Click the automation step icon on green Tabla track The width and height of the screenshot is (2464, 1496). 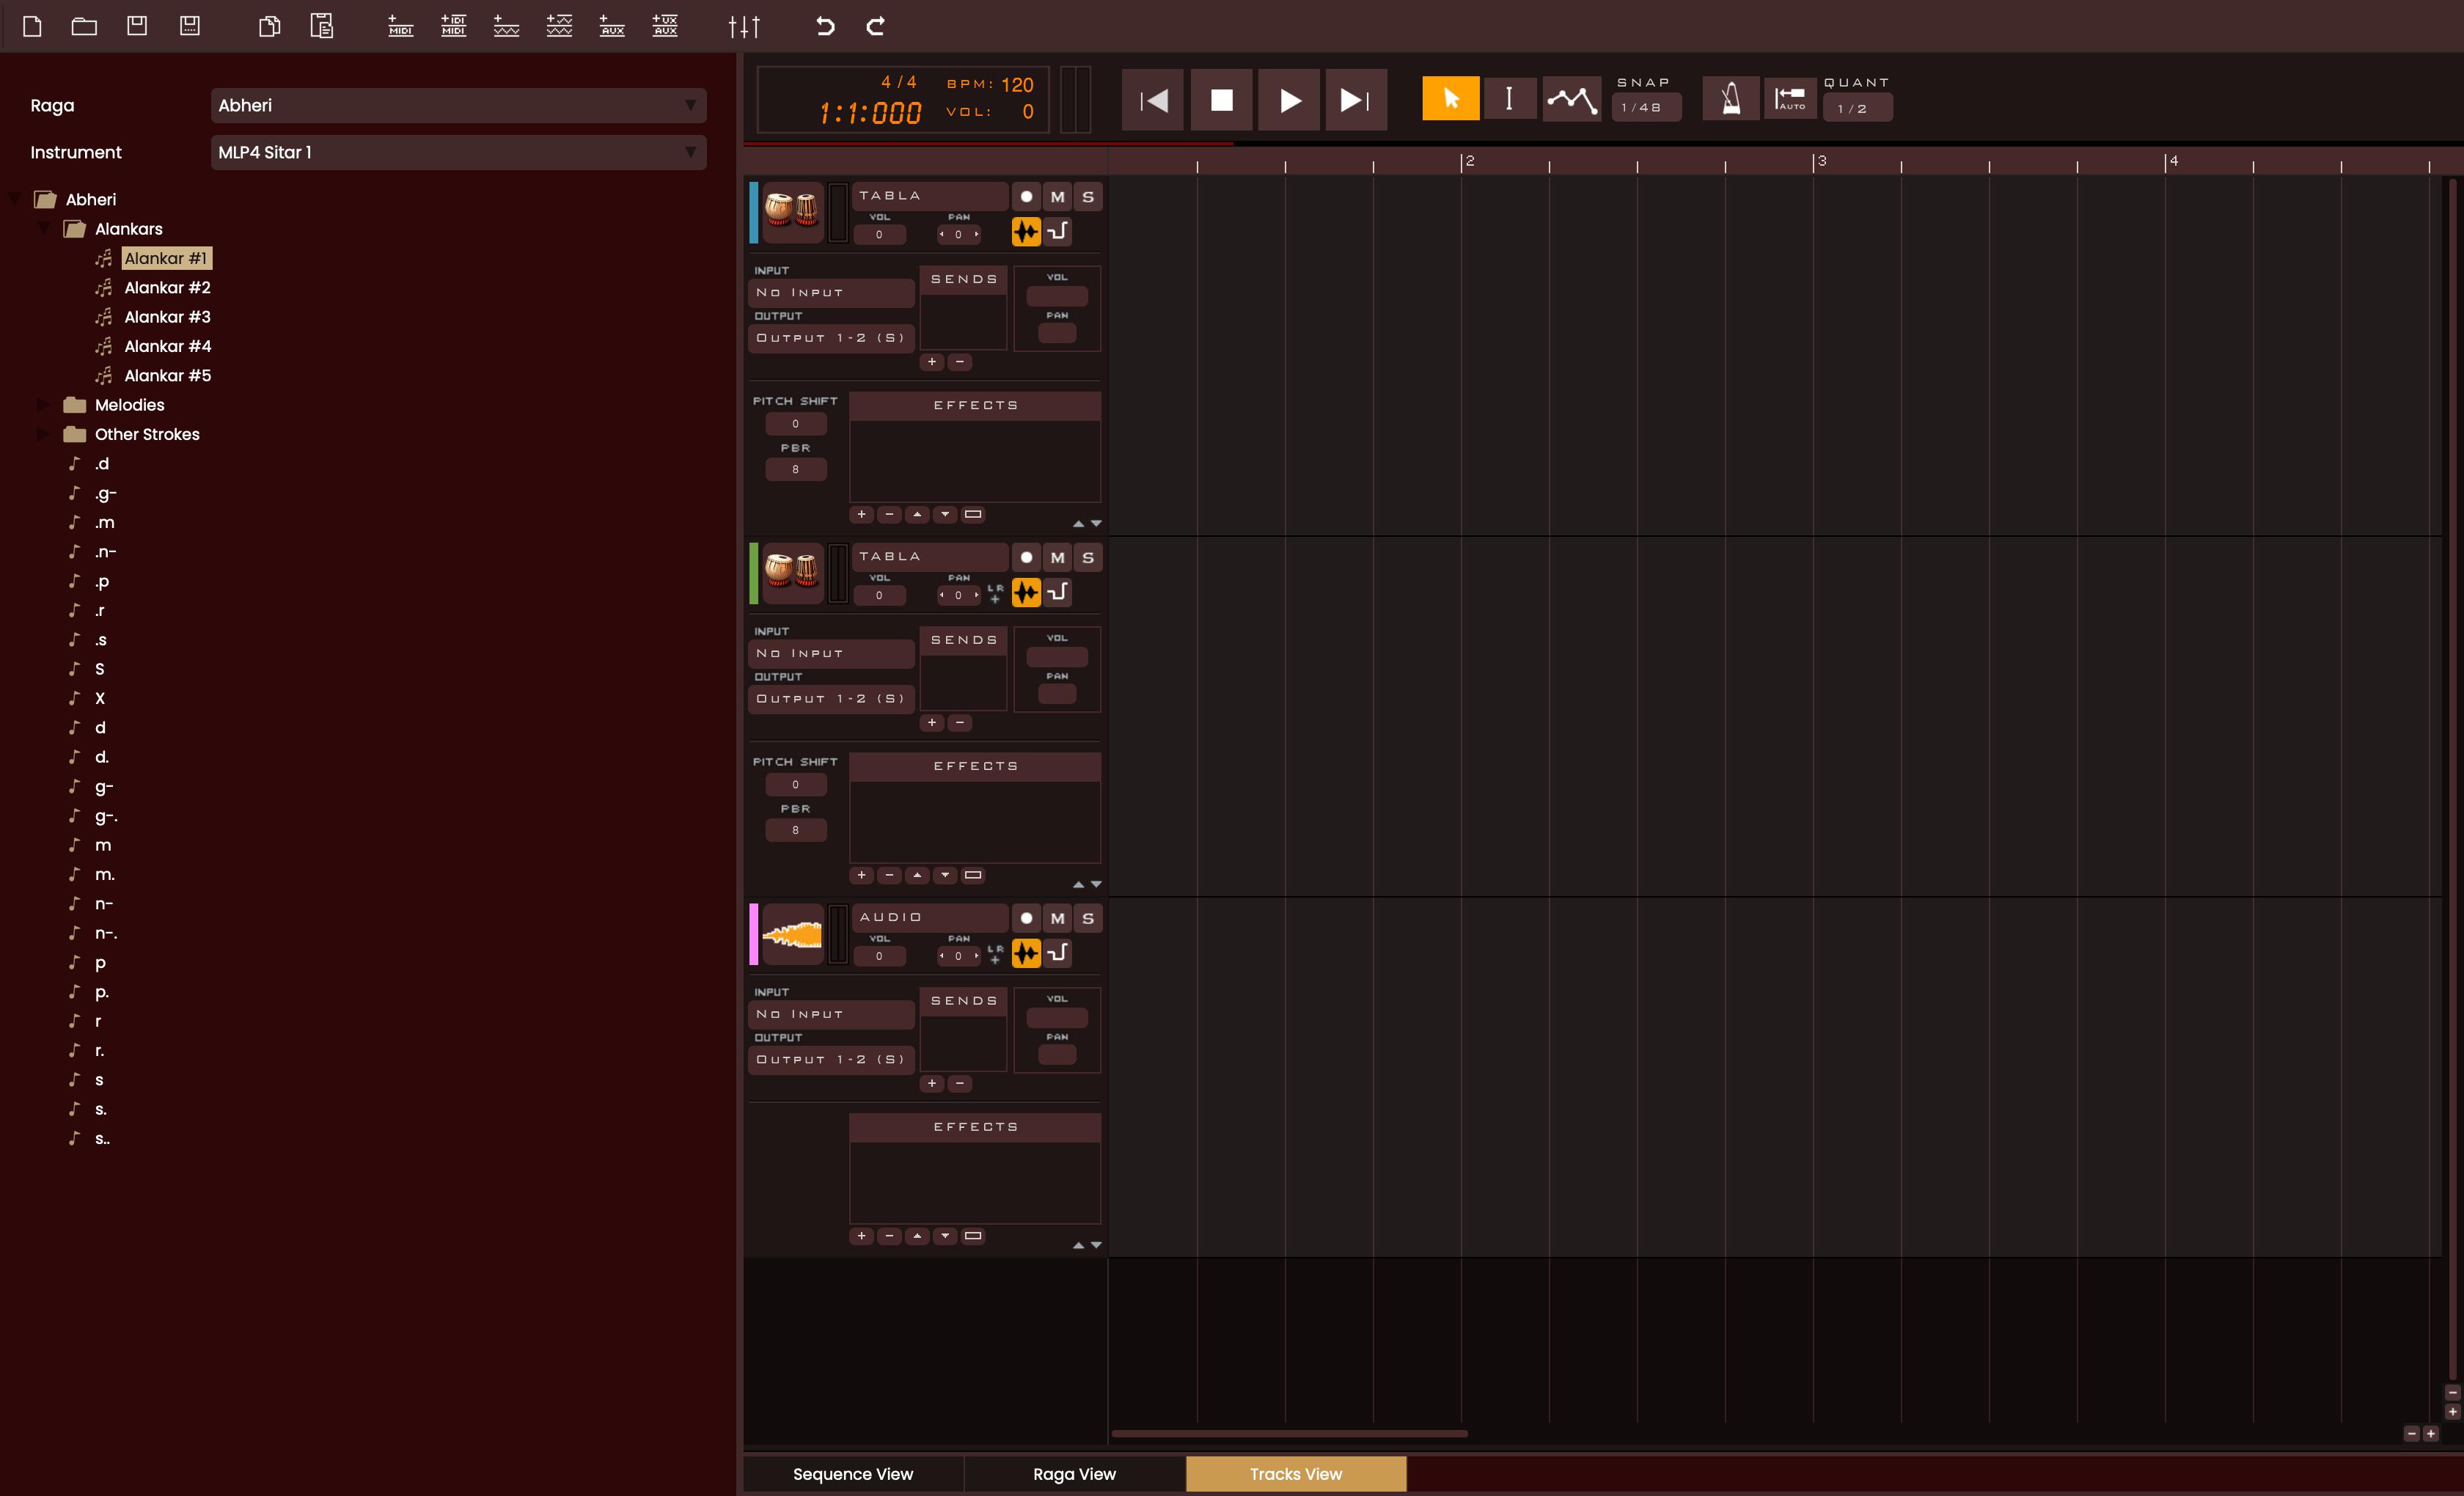[x=1058, y=592]
